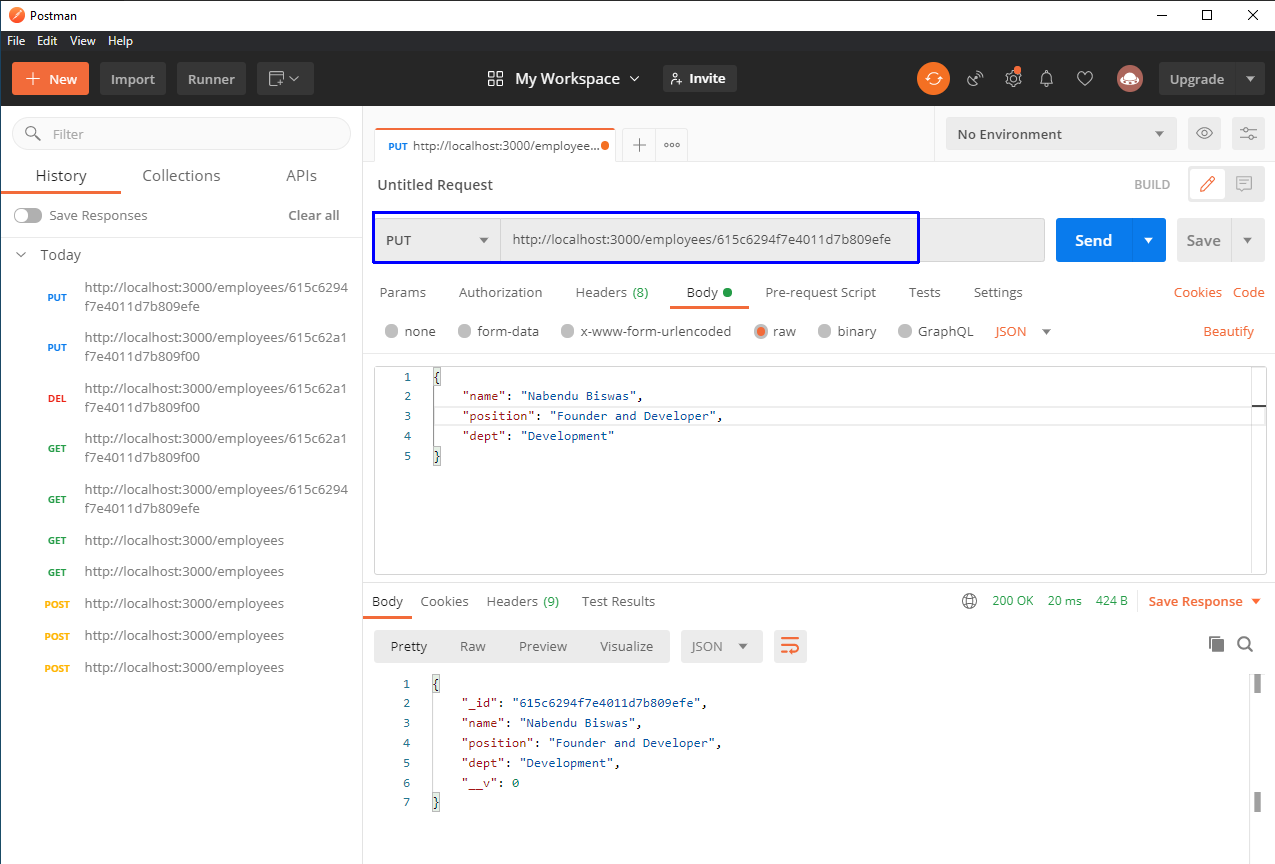The height and width of the screenshot is (864, 1275).
Task: Open the user avatar menu
Action: coord(1130,79)
